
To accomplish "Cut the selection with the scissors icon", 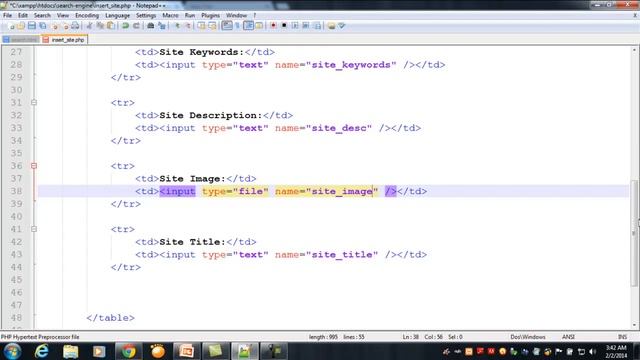I will click(x=89, y=26).
